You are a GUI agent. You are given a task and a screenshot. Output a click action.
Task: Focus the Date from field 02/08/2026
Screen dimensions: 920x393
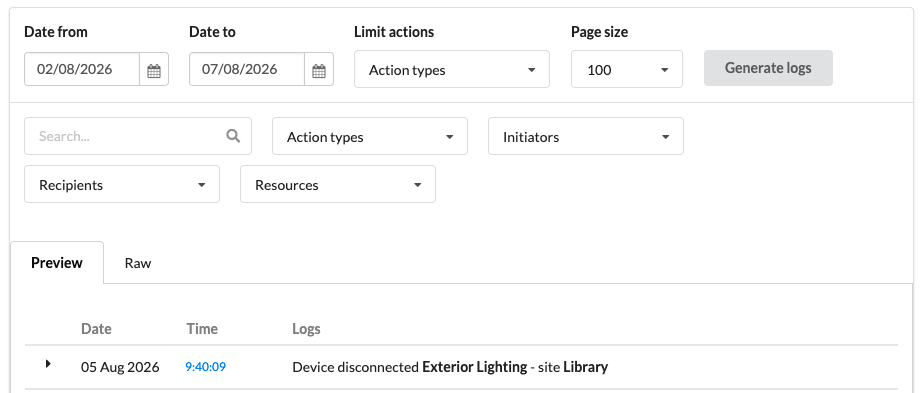click(x=82, y=69)
